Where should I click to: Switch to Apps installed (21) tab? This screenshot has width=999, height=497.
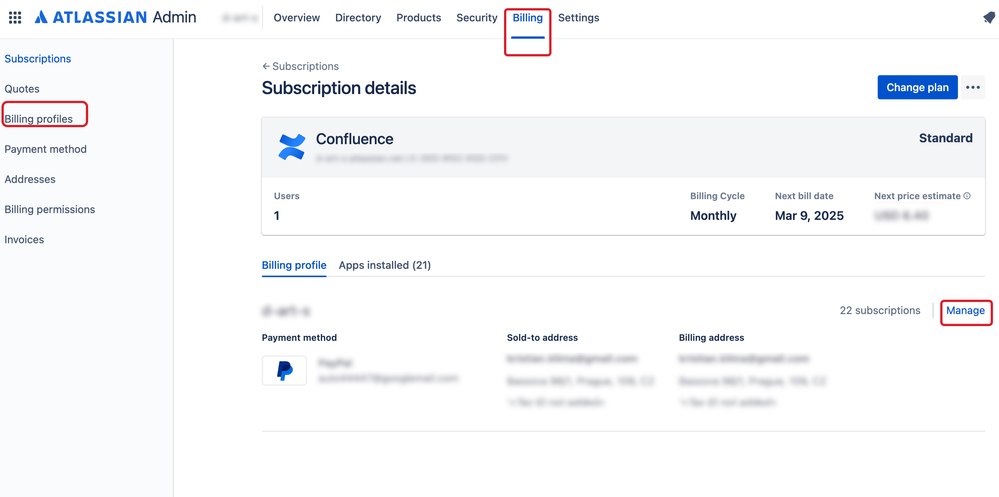(385, 265)
